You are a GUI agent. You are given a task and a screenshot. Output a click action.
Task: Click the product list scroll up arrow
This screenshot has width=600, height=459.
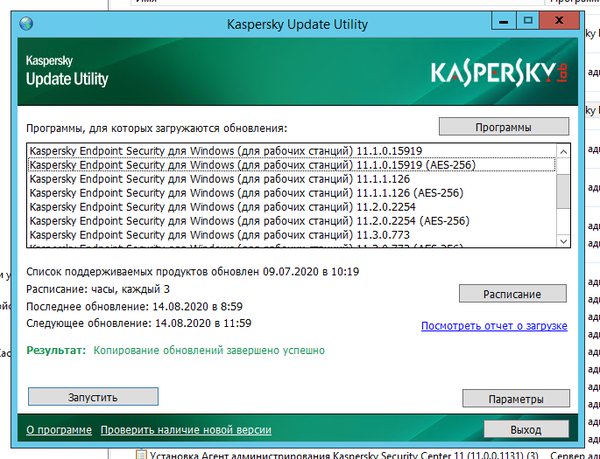[x=563, y=152]
